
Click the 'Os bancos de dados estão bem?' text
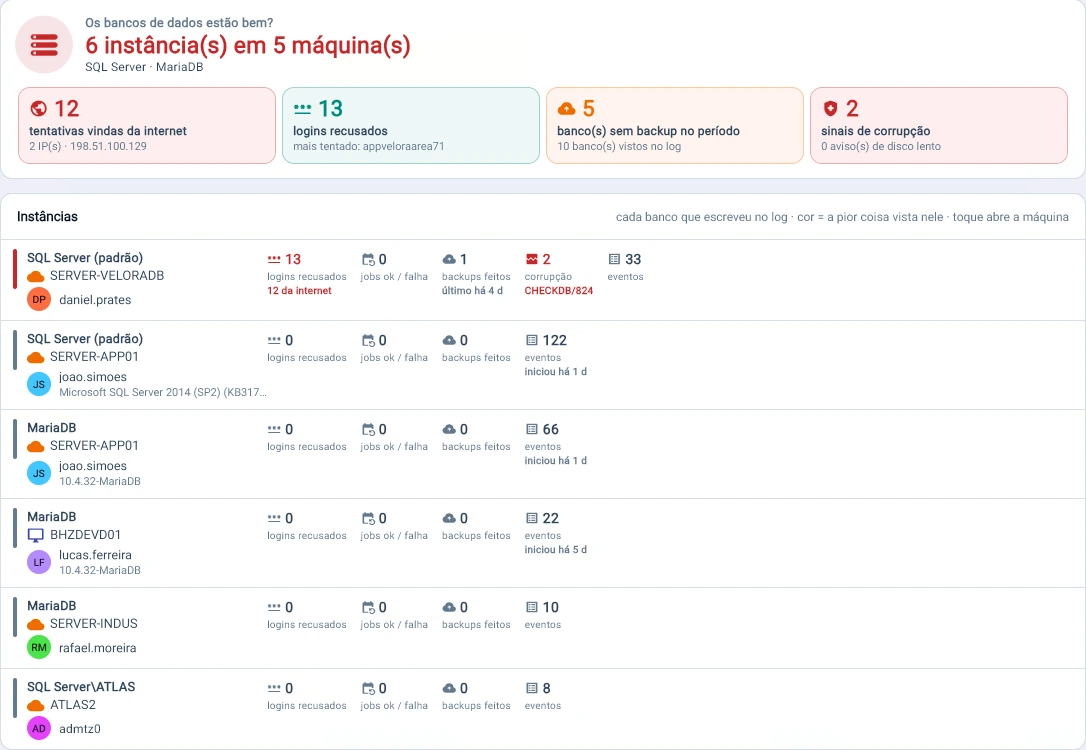pyautogui.click(x=179, y=23)
